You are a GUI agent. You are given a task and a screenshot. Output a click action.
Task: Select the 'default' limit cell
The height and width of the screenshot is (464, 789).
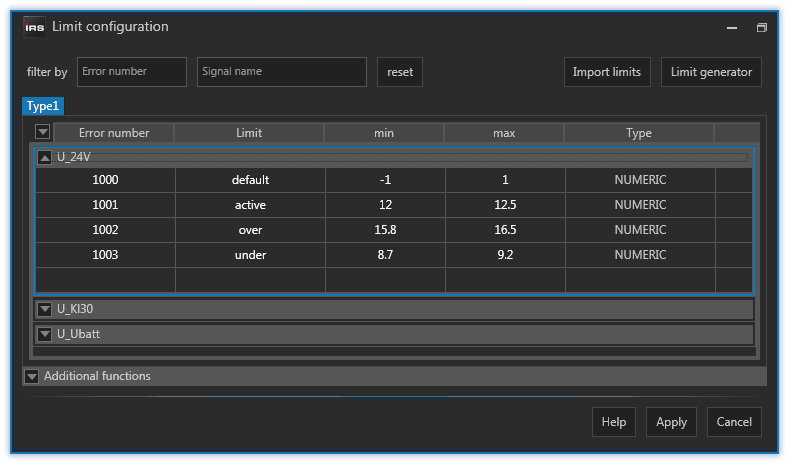point(250,180)
